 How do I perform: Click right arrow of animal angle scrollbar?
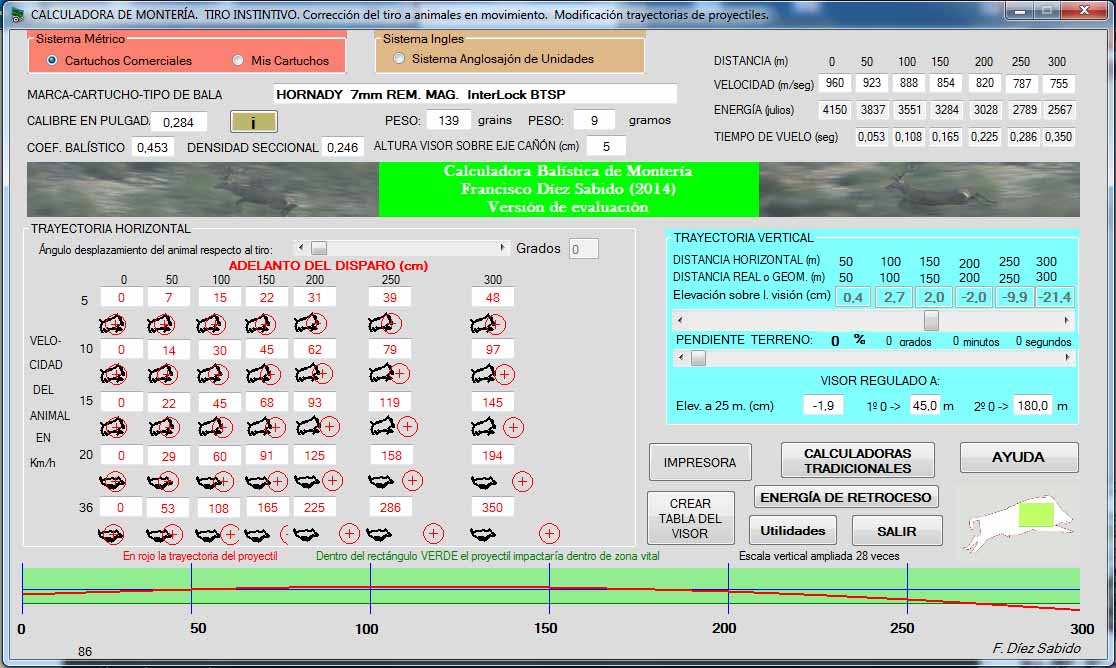[502, 248]
